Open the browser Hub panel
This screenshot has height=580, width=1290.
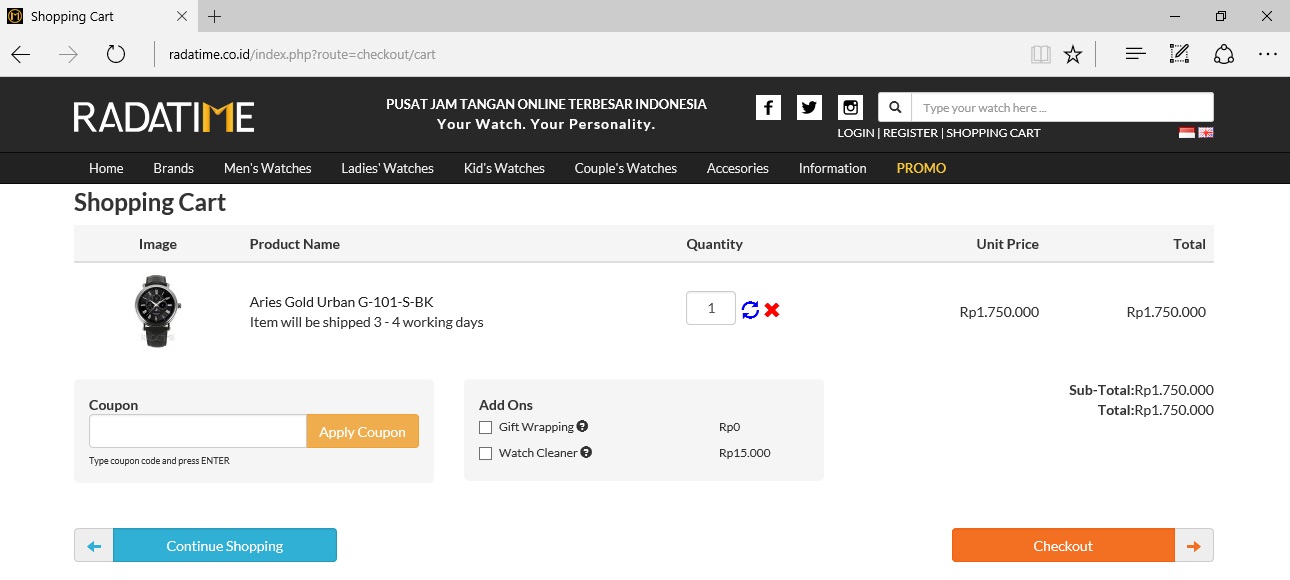click(1135, 54)
